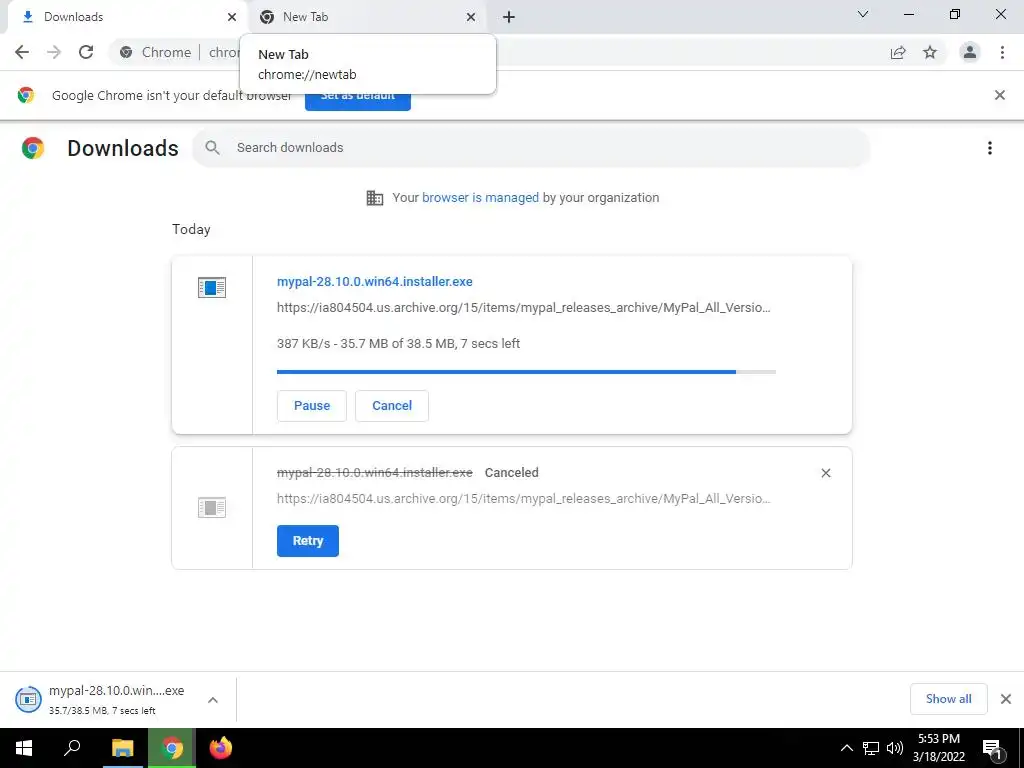Dismiss the default browser notification bar
Image resolution: width=1024 pixels, height=768 pixels.
click(x=1000, y=95)
